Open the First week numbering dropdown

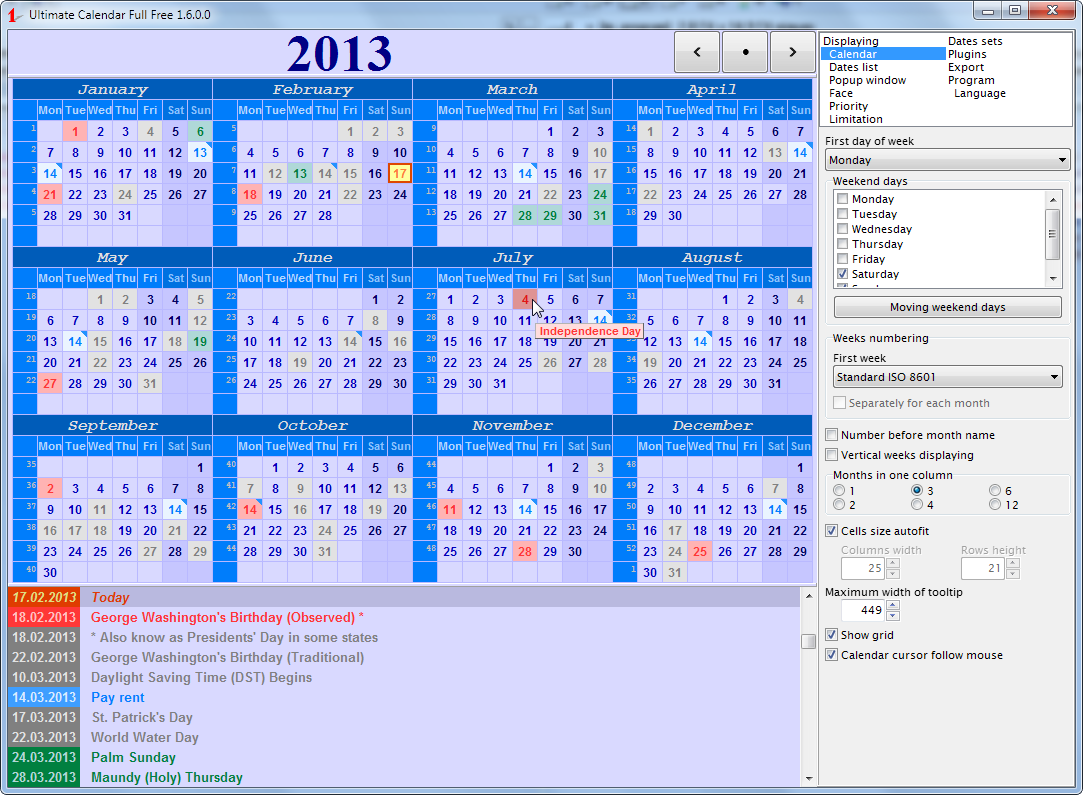click(x=948, y=377)
